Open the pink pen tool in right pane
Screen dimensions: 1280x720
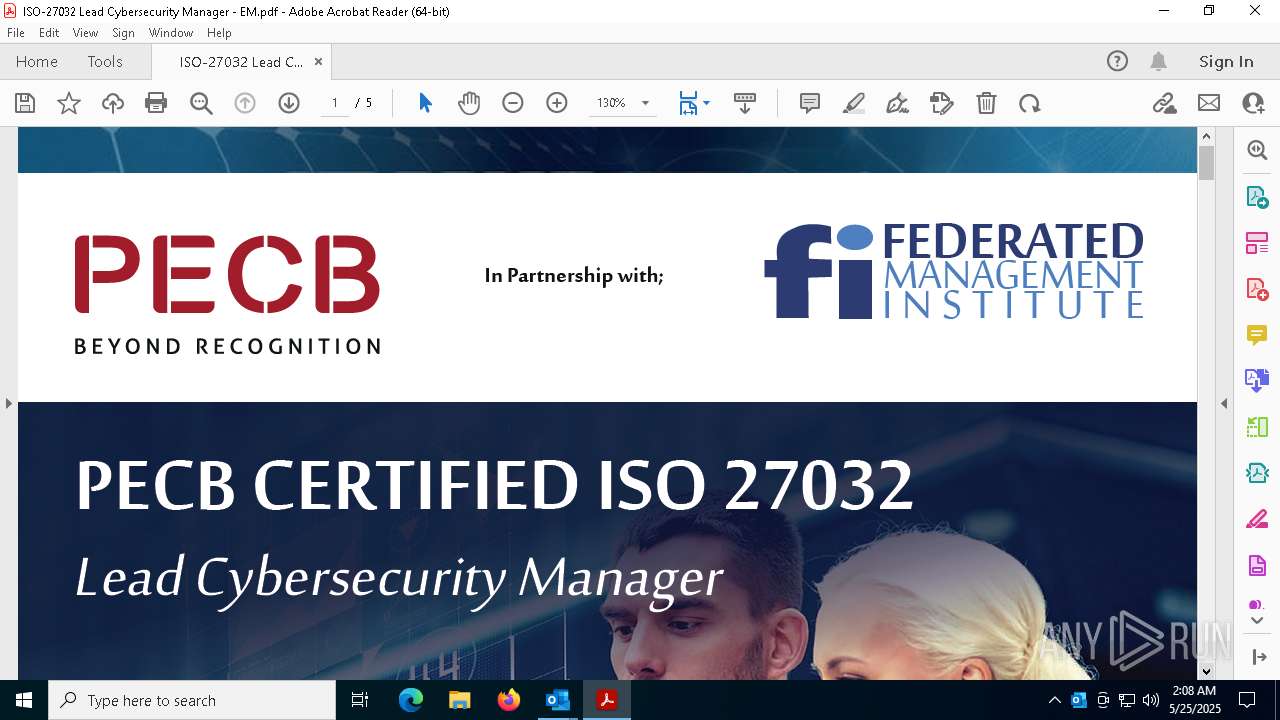click(1257, 519)
